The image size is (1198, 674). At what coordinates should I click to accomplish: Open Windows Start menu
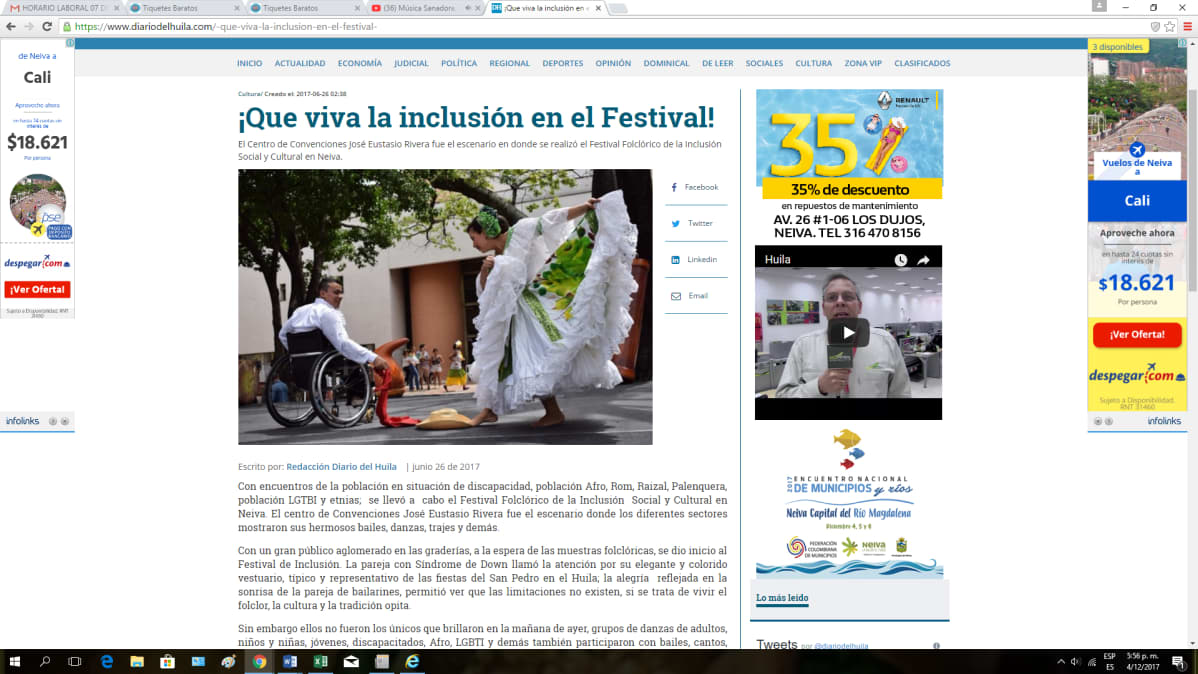(15, 662)
